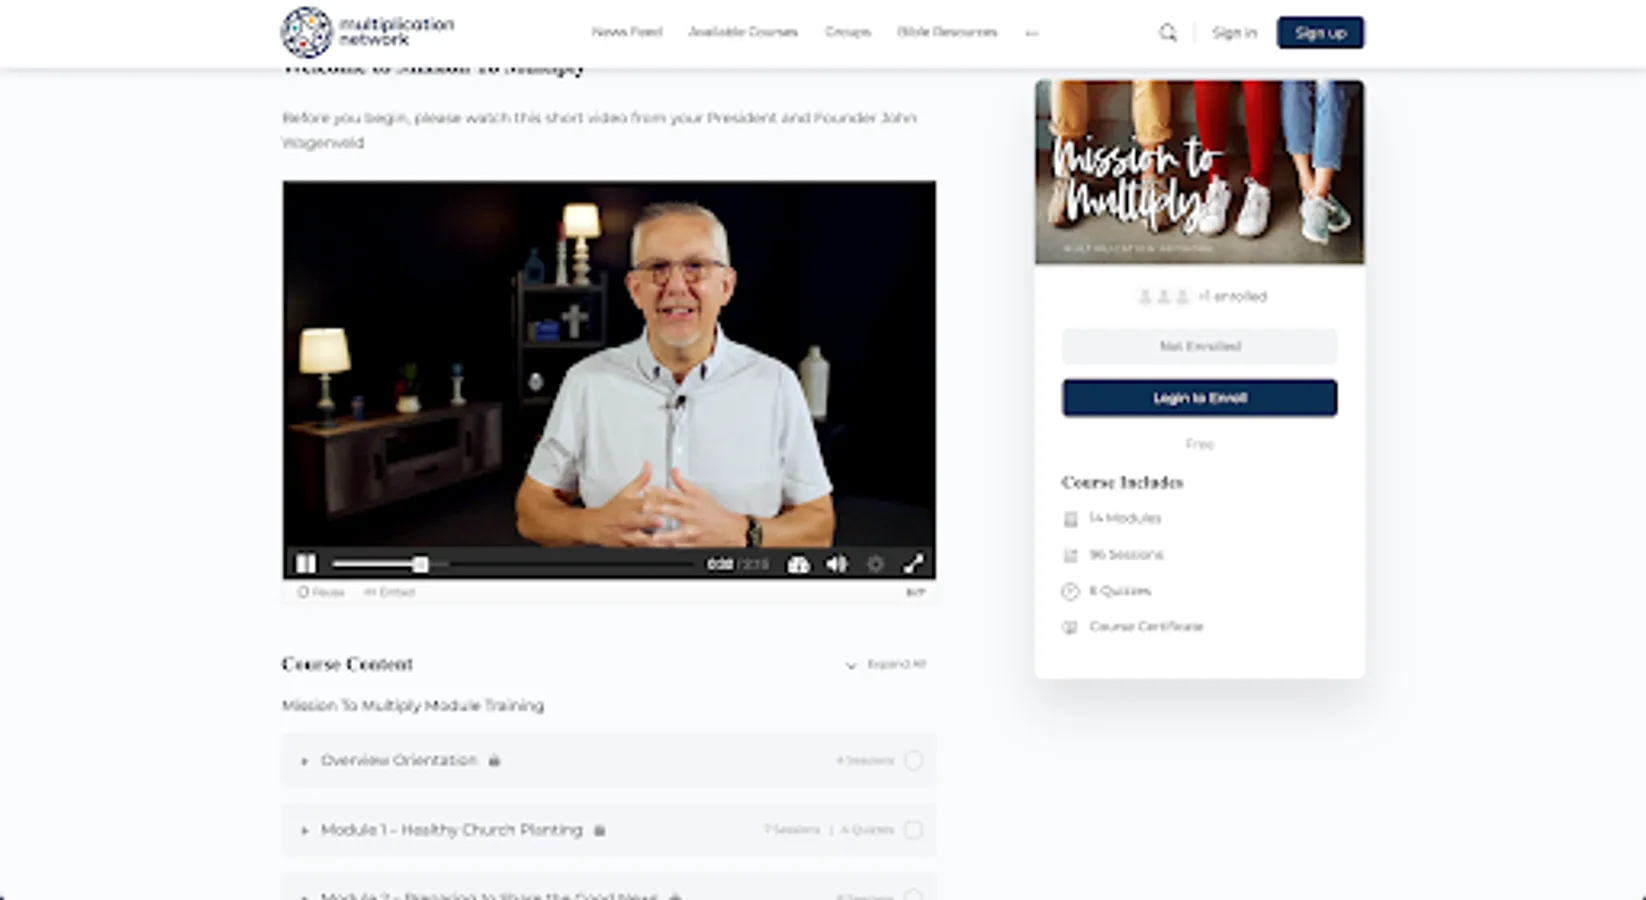
Task: Toggle the Module 1 completion circle
Action: click(913, 830)
